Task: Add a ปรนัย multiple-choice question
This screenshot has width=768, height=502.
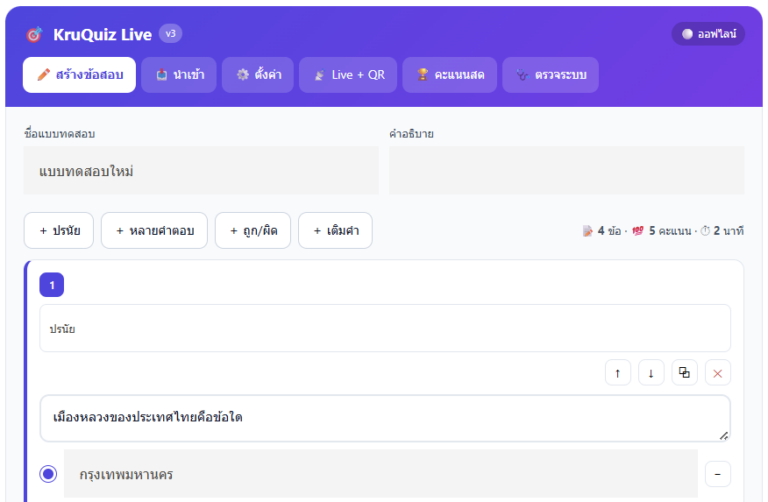Action: coord(59,231)
